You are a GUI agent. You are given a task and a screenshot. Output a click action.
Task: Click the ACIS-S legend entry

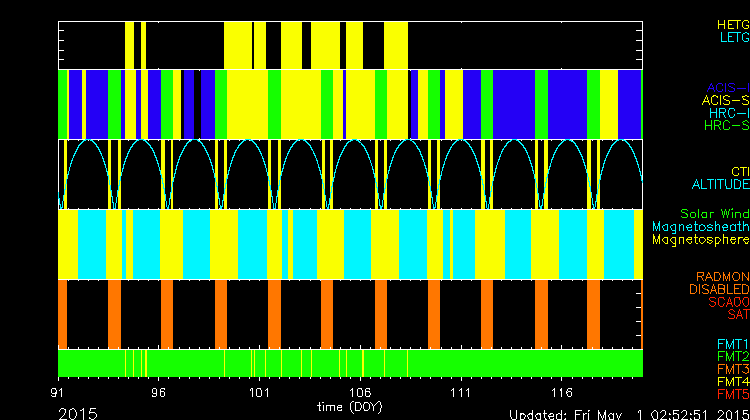click(x=725, y=101)
